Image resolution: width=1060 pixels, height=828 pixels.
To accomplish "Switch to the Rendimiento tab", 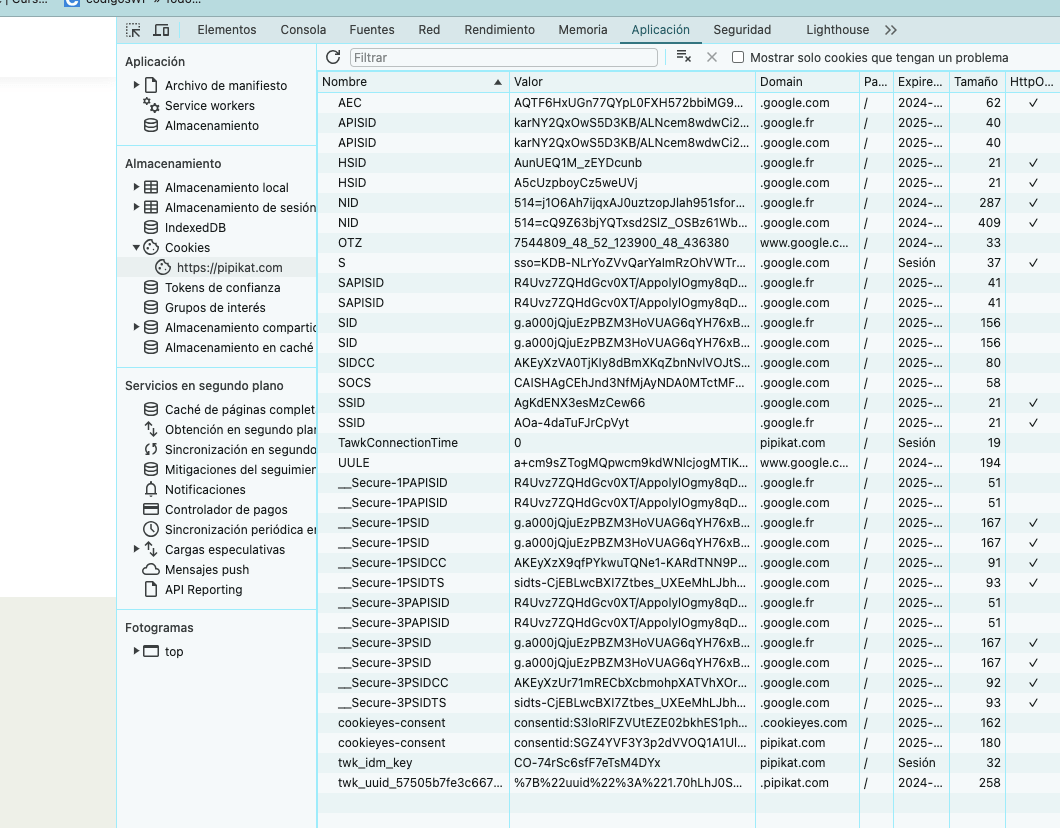I will click(x=500, y=30).
